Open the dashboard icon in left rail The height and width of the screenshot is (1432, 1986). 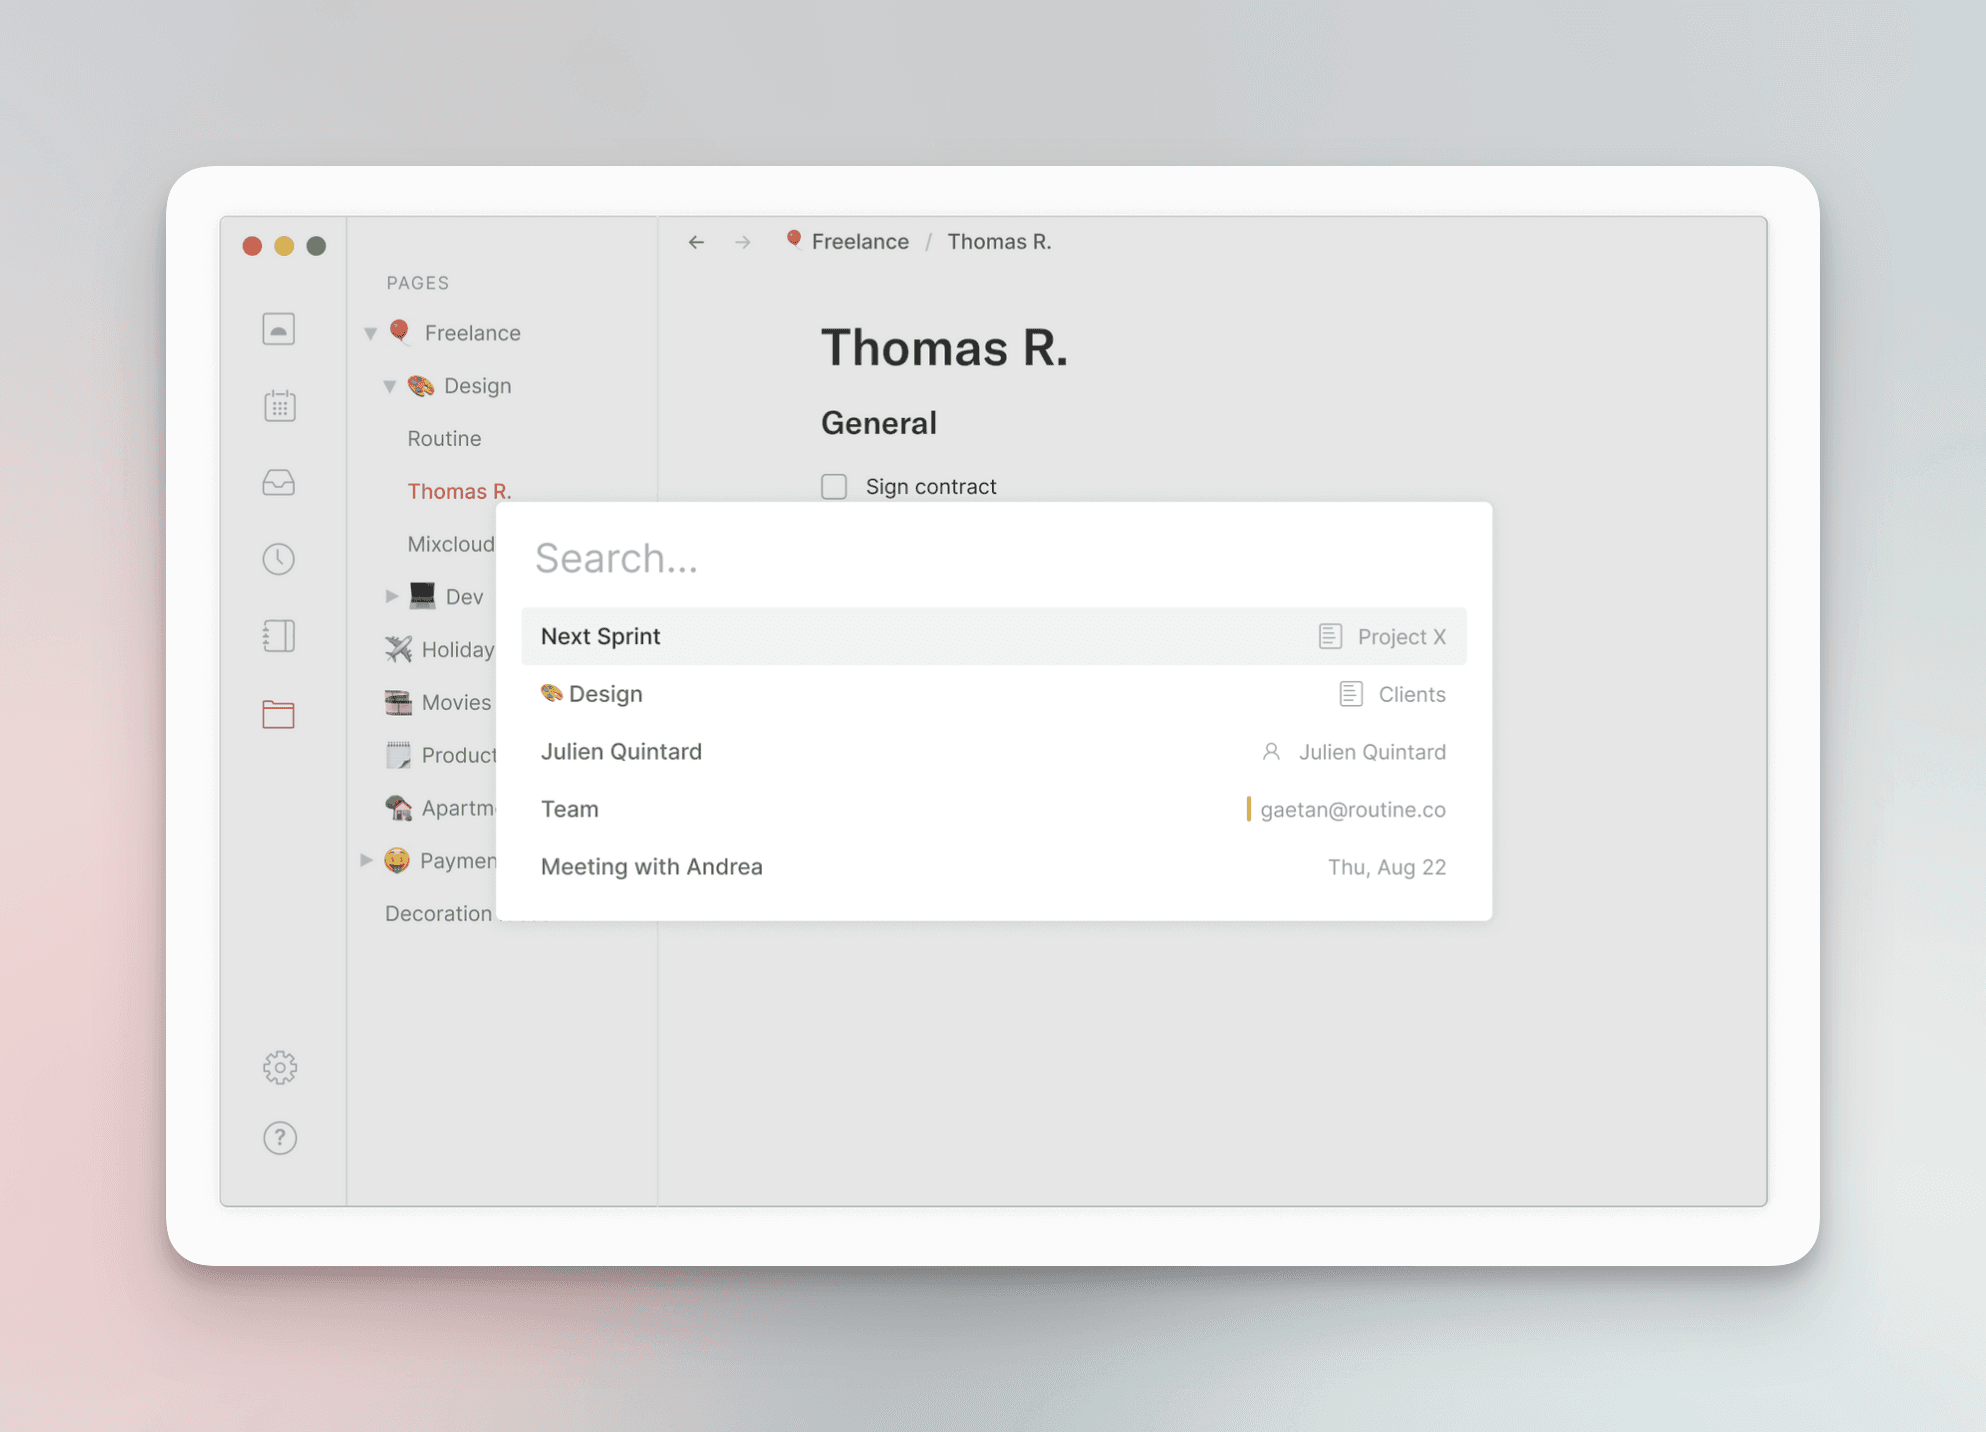[279, 329]
